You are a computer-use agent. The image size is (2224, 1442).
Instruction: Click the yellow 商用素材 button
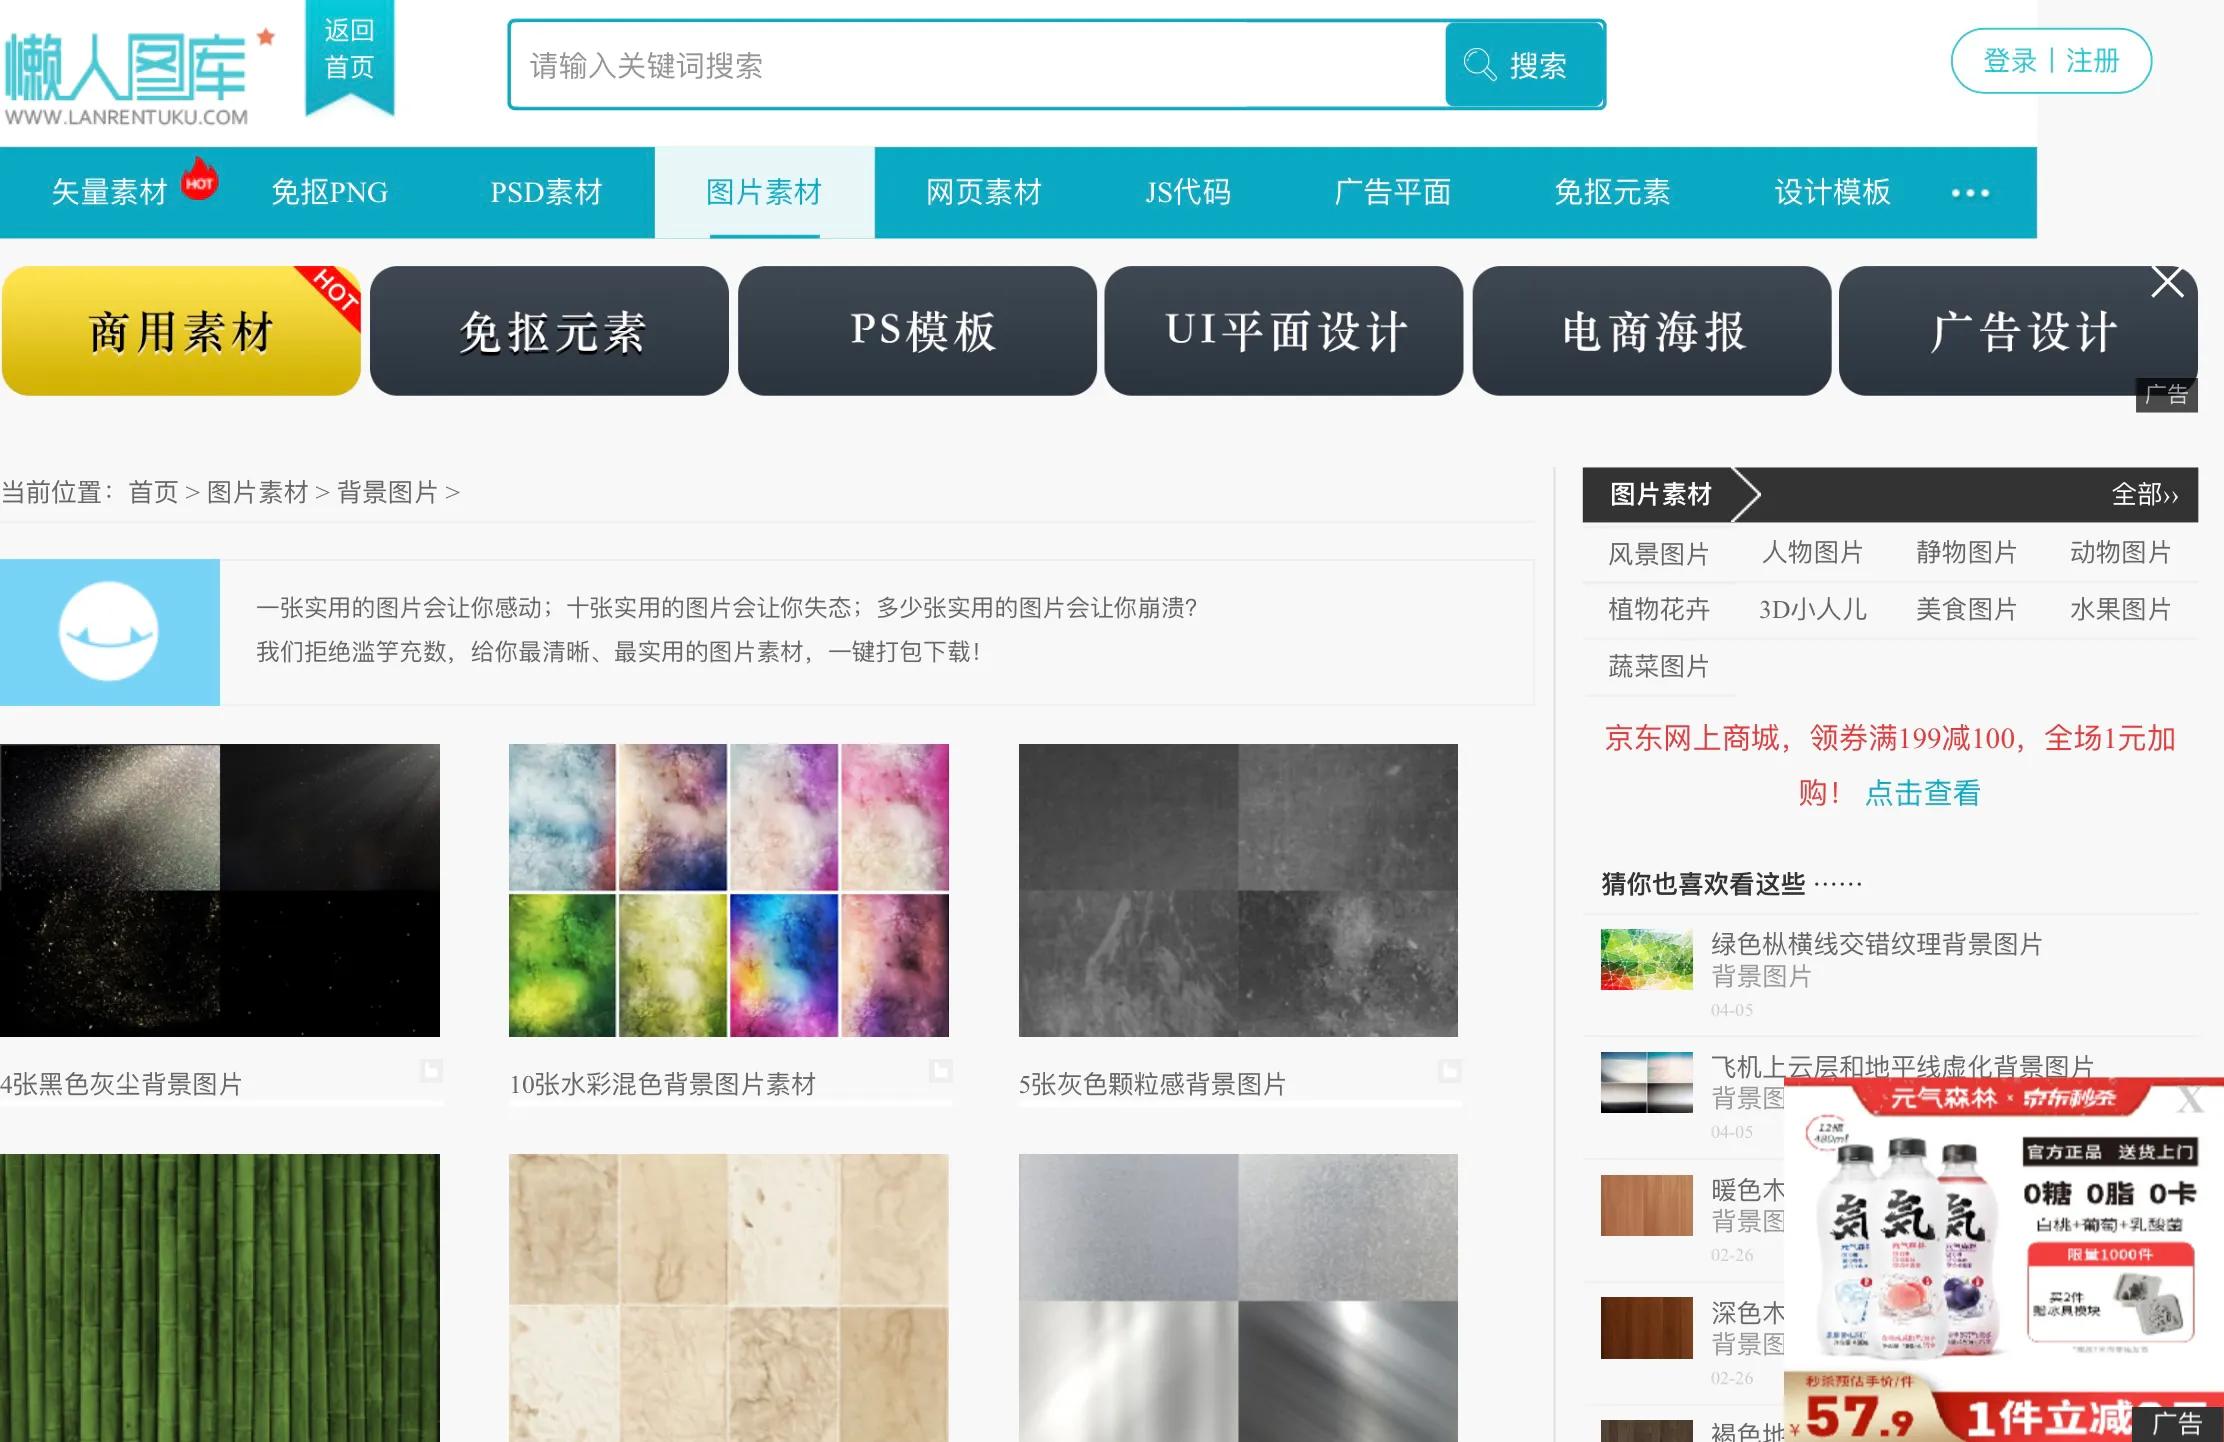point(178,330)
